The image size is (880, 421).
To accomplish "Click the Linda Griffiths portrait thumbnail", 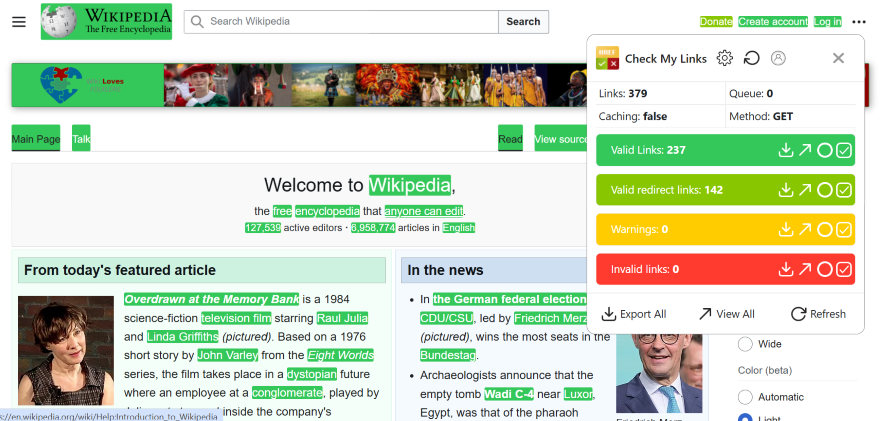I will pos(66,351).
